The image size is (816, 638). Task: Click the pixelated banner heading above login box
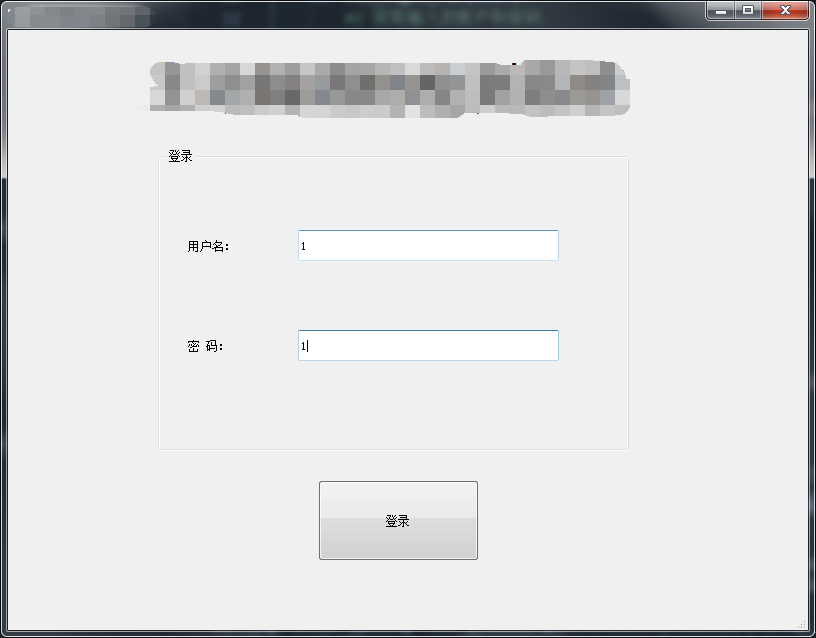(389, 88)
